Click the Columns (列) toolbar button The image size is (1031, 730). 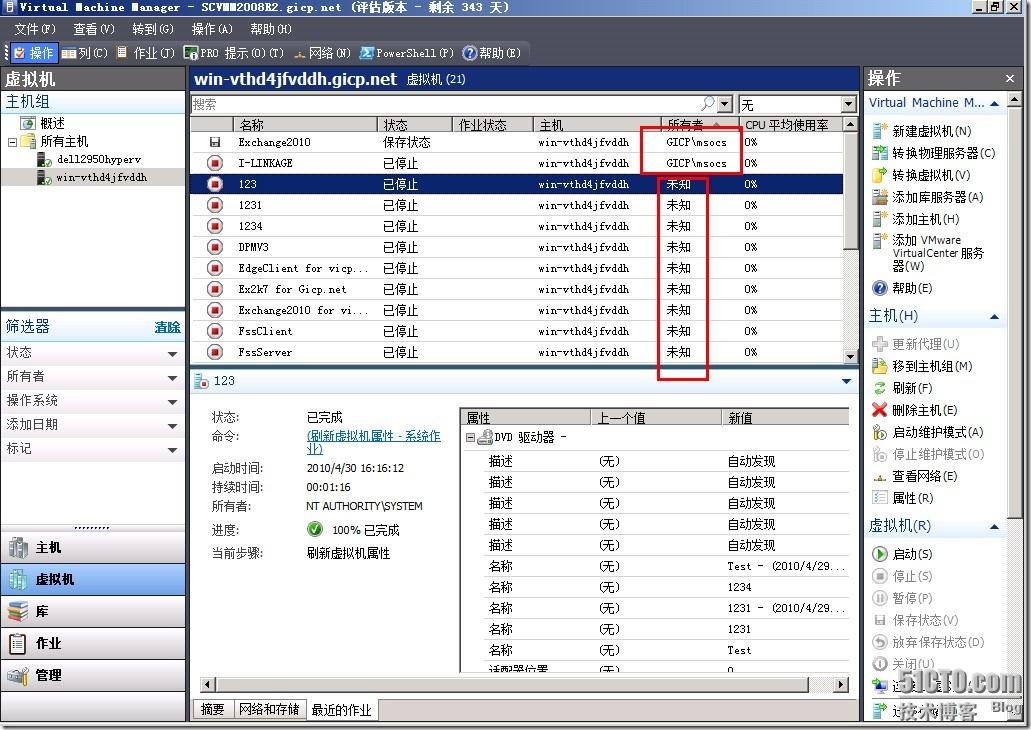(x=85, y=53)
